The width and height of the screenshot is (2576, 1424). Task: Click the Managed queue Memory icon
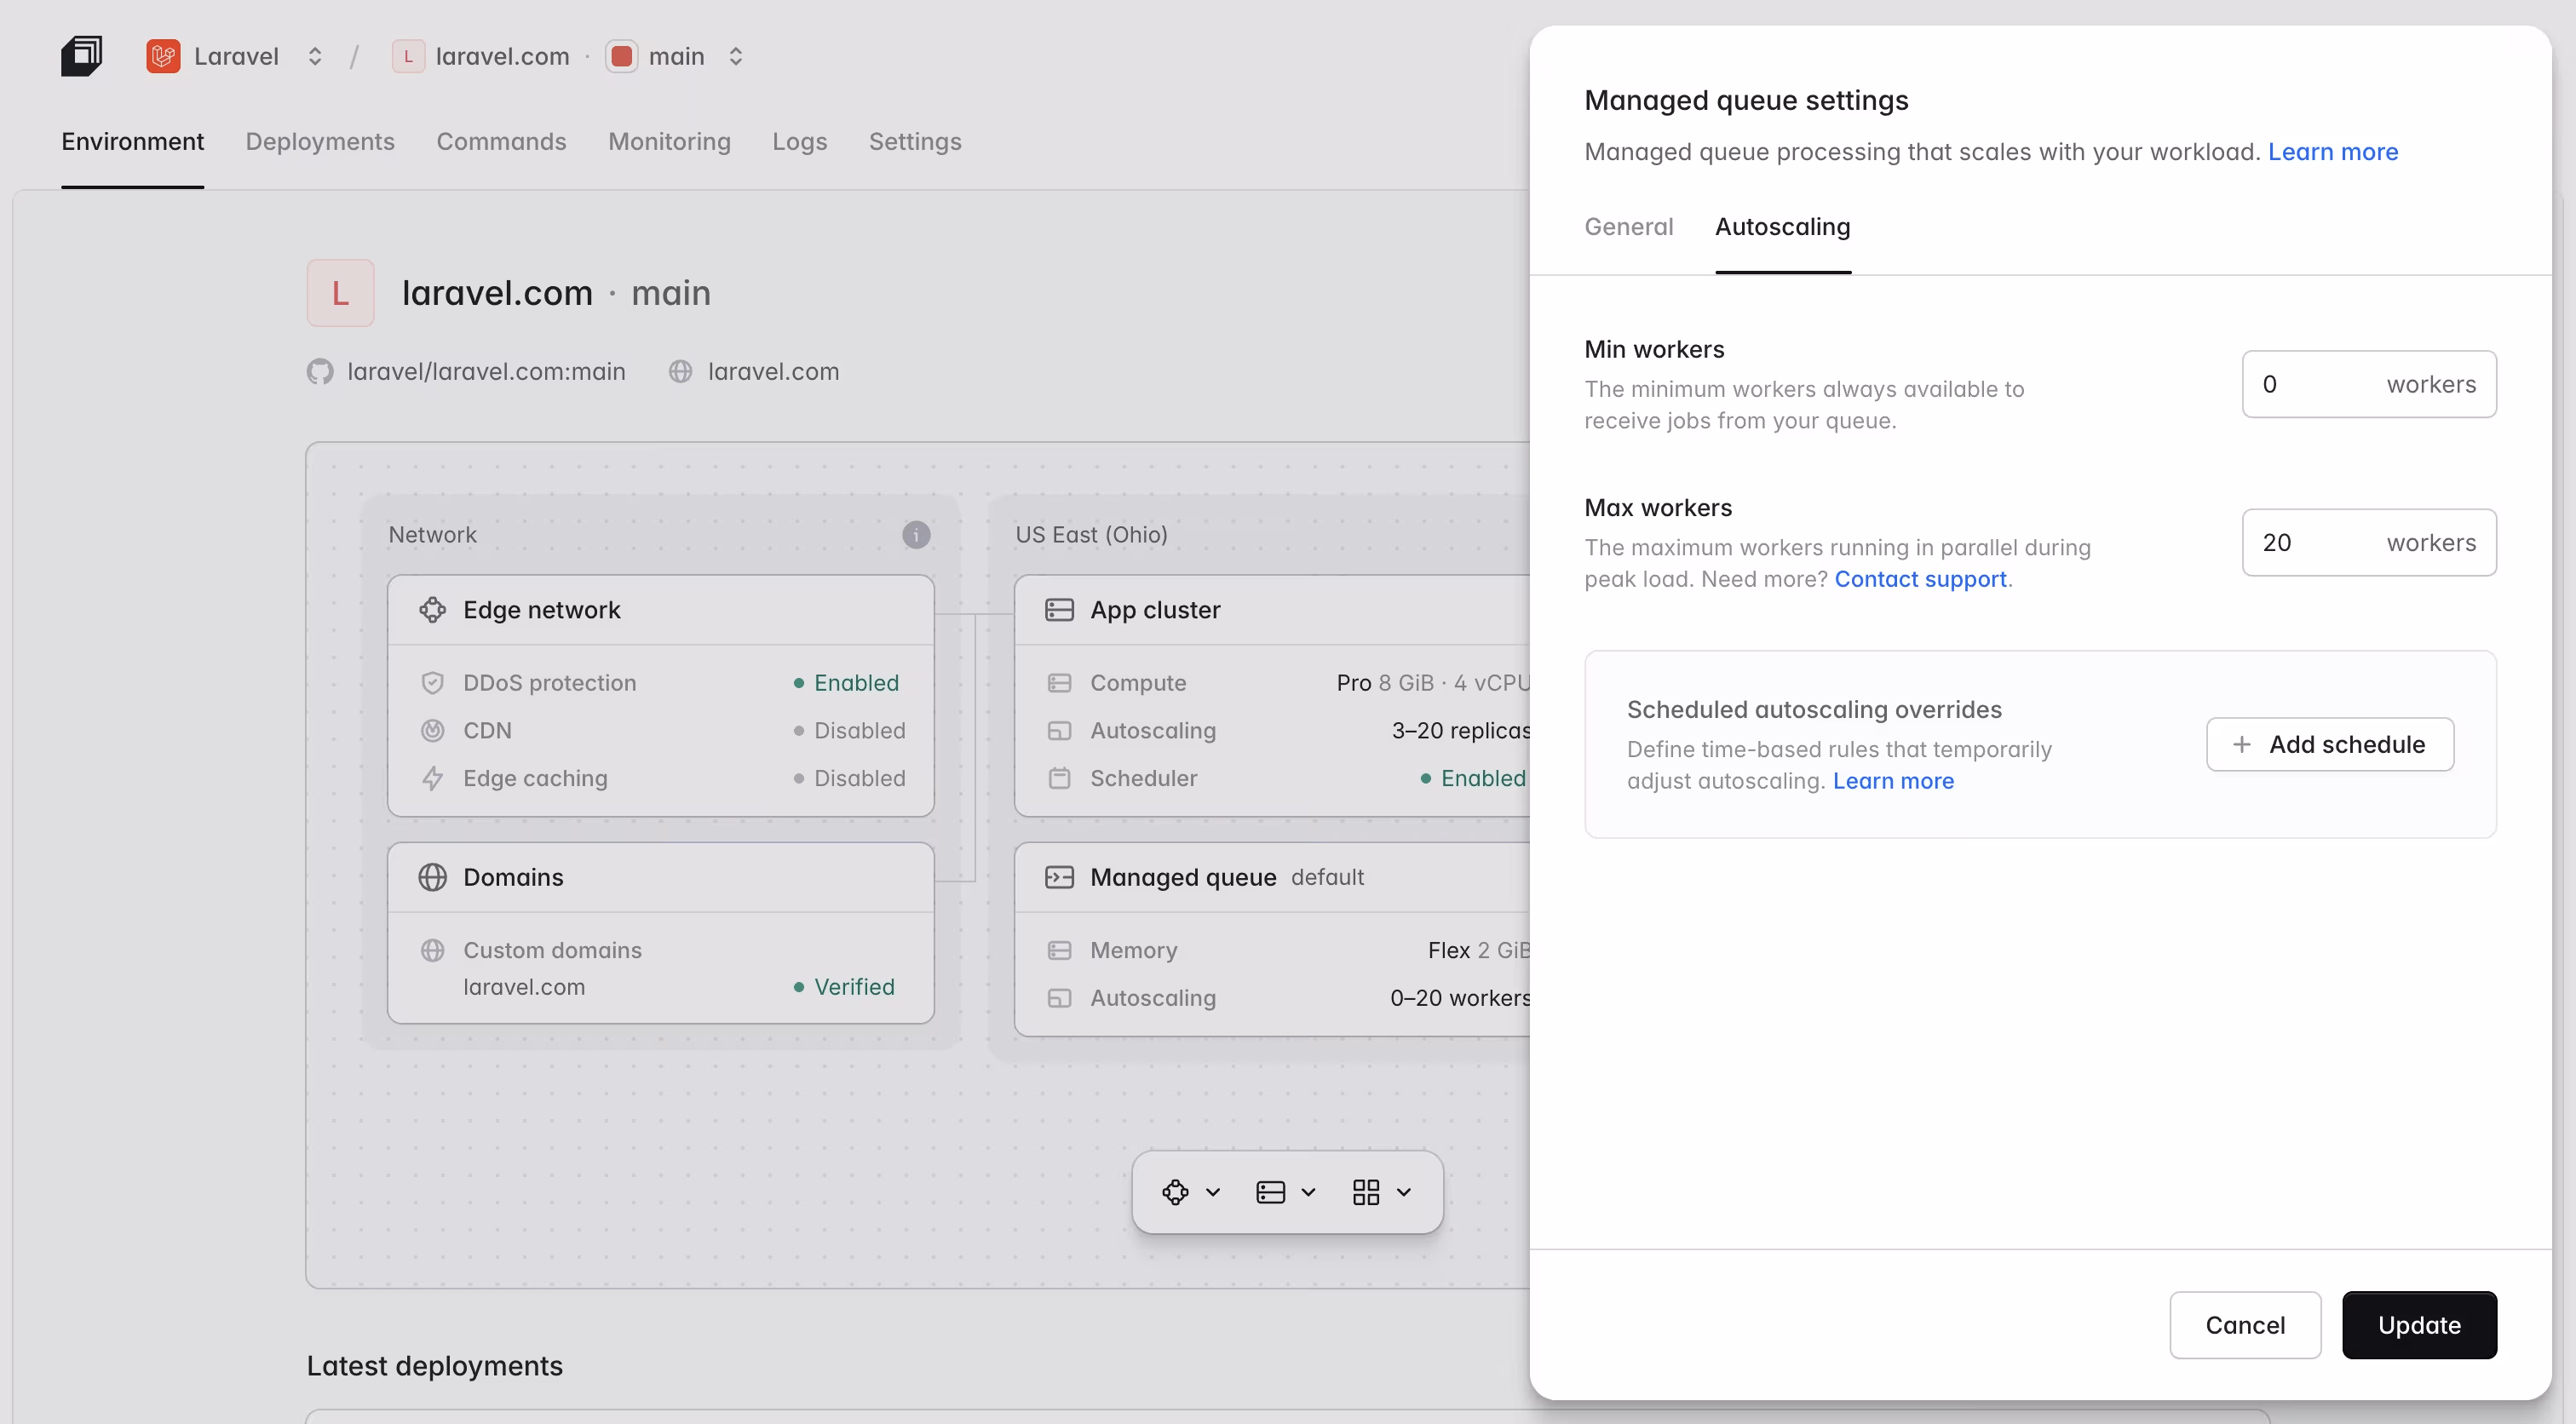click(x=1059, y=950)
